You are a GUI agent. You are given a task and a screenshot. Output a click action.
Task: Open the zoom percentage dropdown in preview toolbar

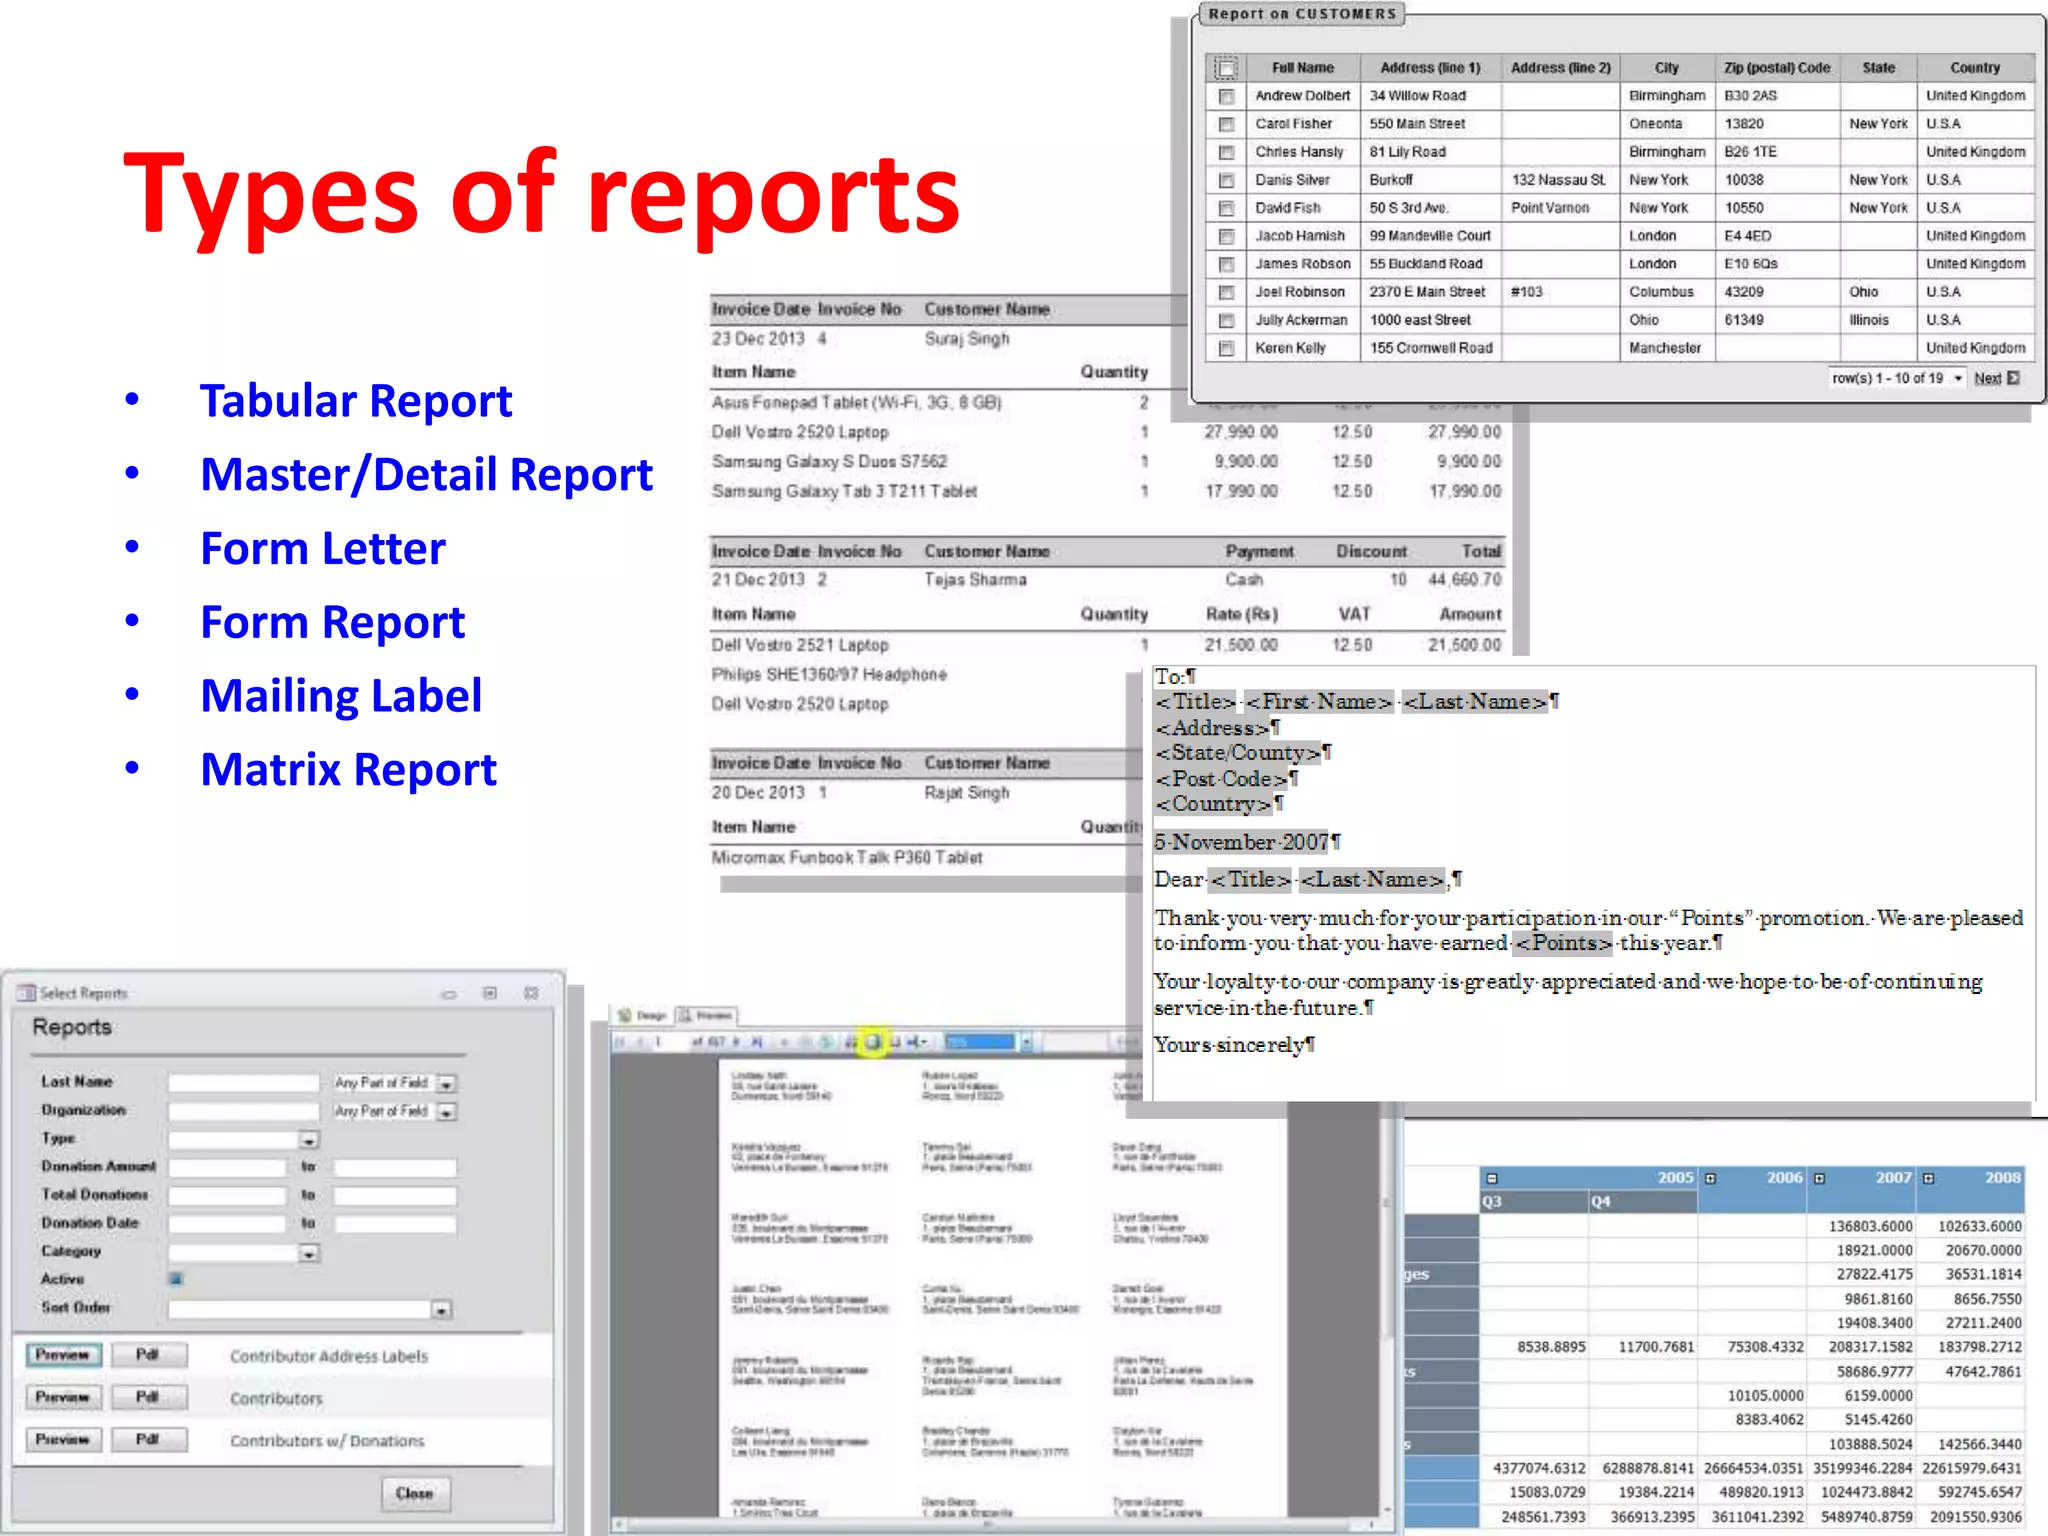coord(1026,1041)
